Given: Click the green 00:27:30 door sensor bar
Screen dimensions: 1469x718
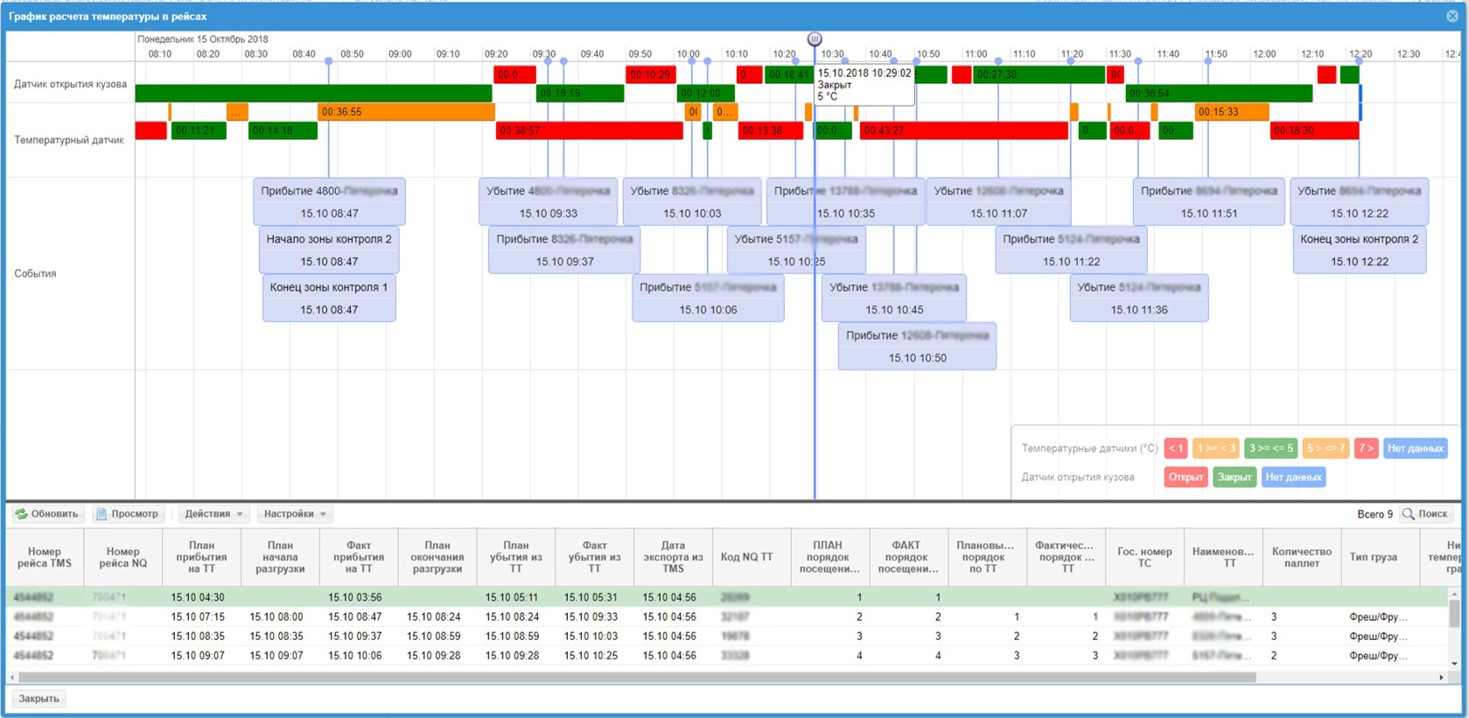Looking at the screenshot, I should pyautogui.click(x=1038, y=75).
